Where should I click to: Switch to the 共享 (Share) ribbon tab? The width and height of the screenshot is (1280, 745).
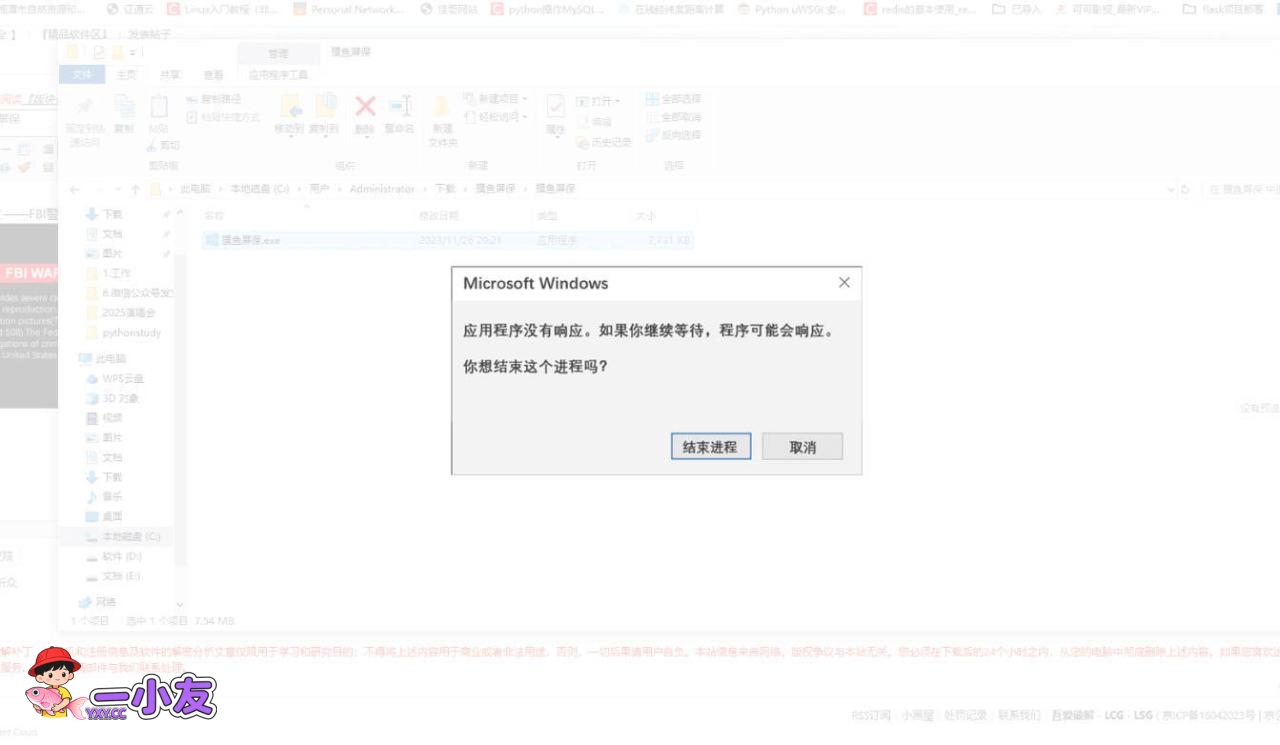[170, 75]
